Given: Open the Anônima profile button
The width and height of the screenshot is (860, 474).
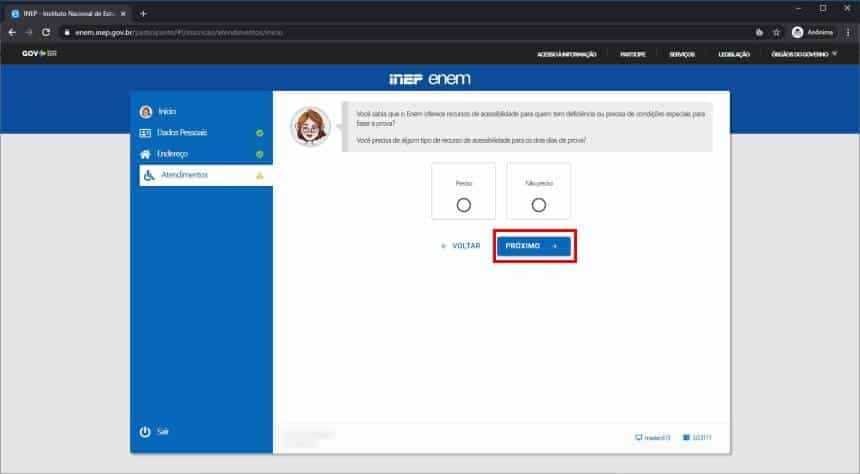Looking at the screenshot, I should (813, 32).
